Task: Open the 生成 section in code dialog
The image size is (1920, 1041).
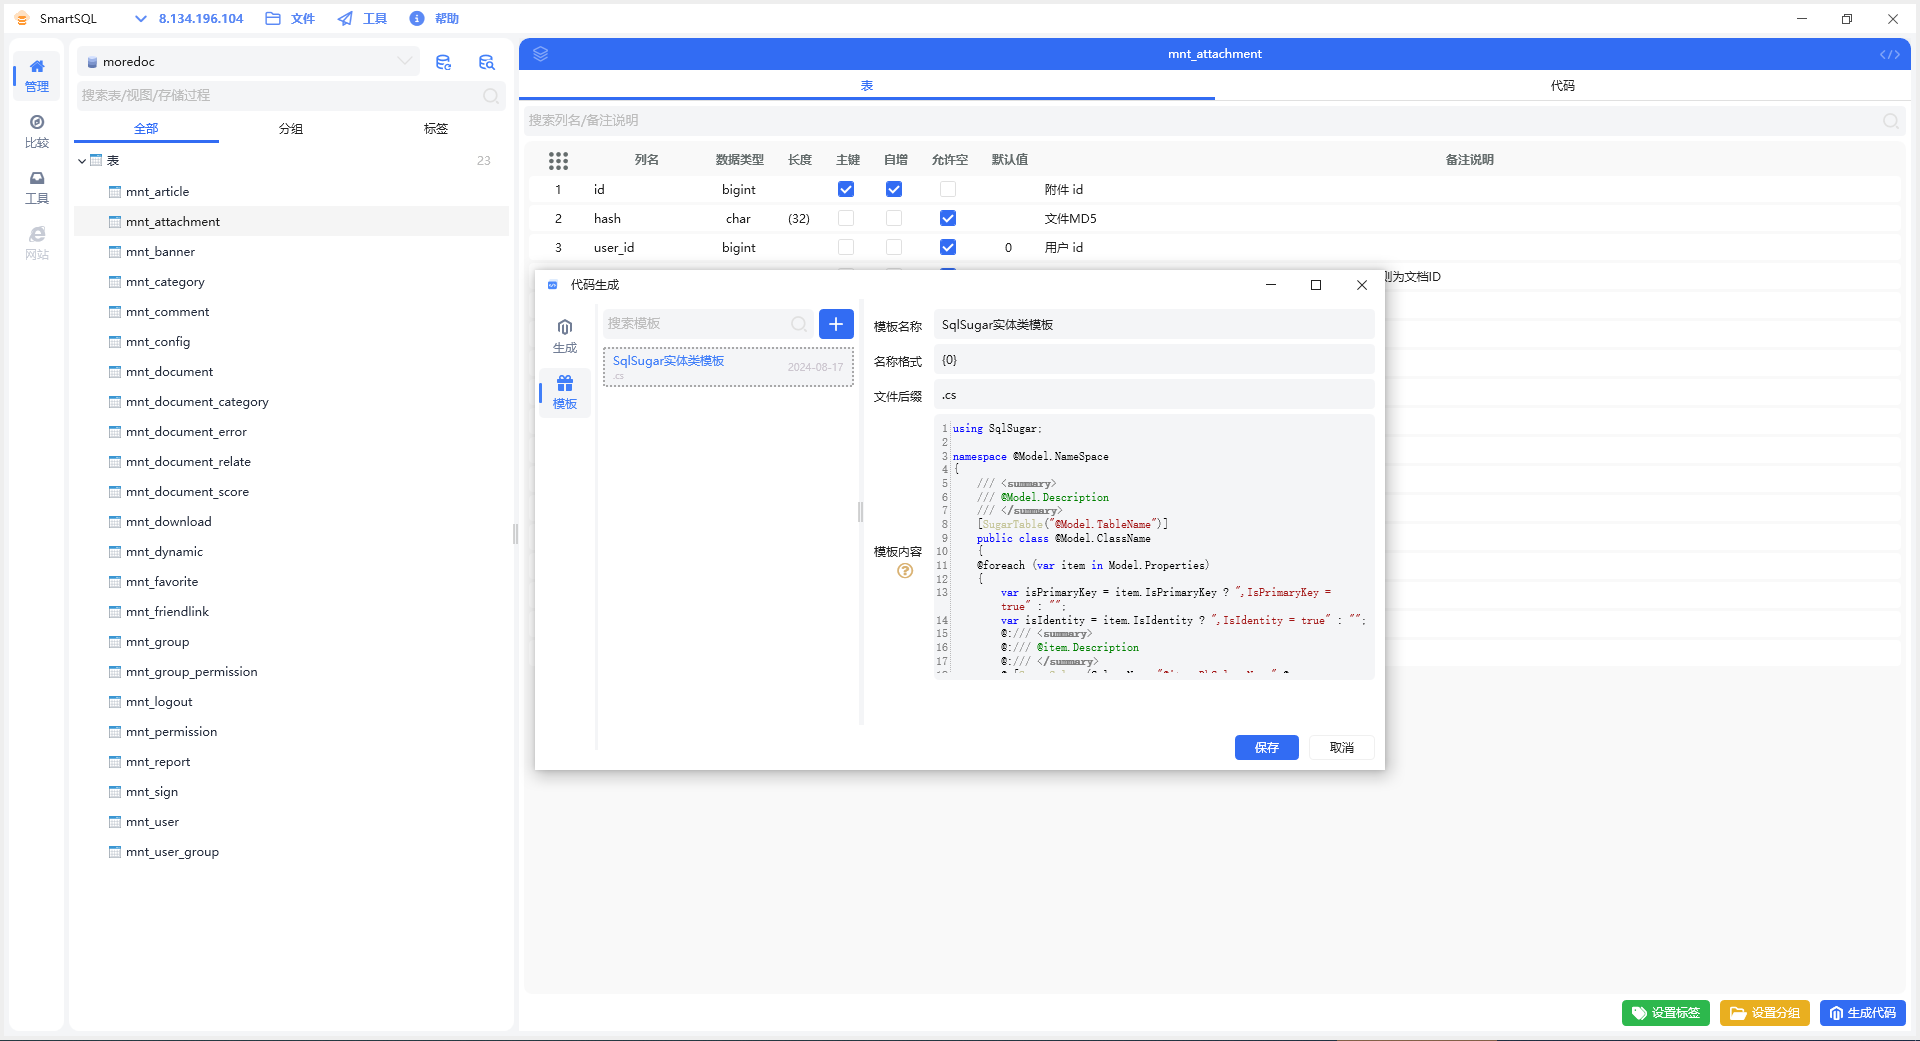Action: (x=565, y=336)
